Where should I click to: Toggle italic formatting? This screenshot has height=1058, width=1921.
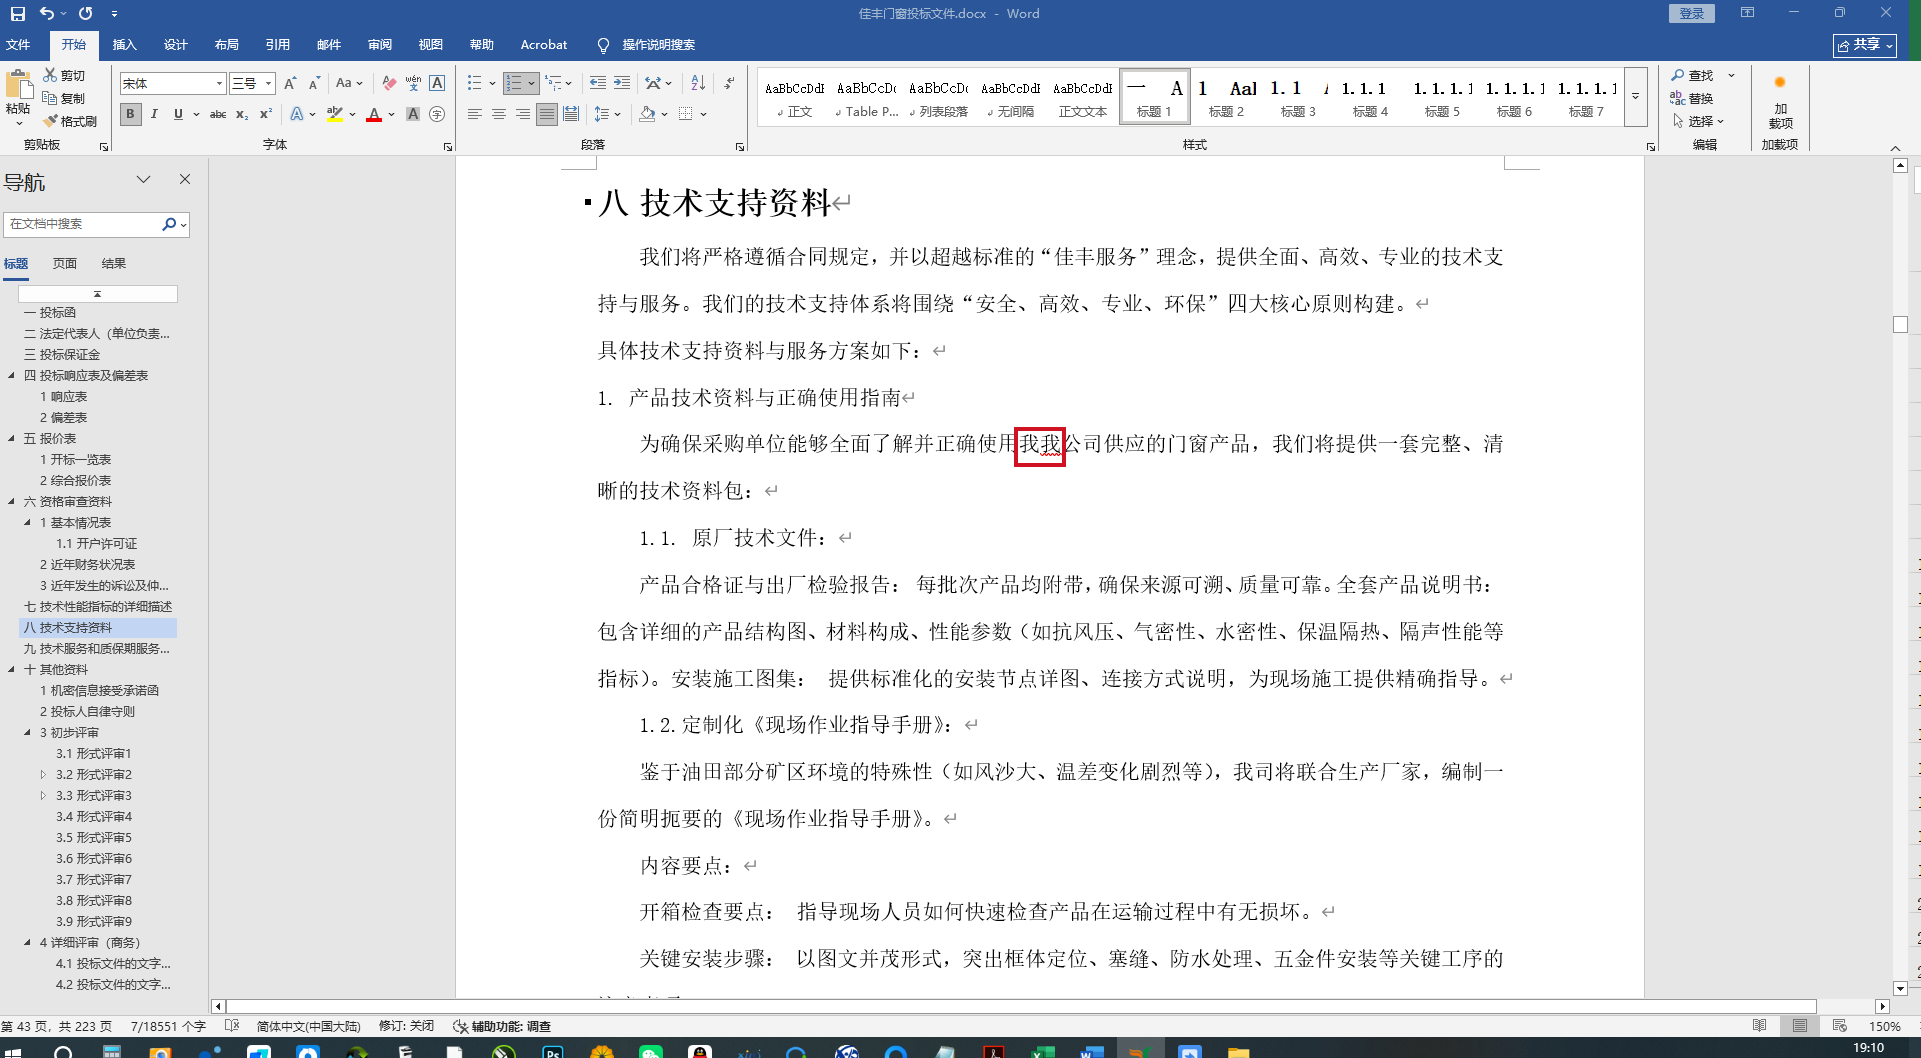coord(154,115)
